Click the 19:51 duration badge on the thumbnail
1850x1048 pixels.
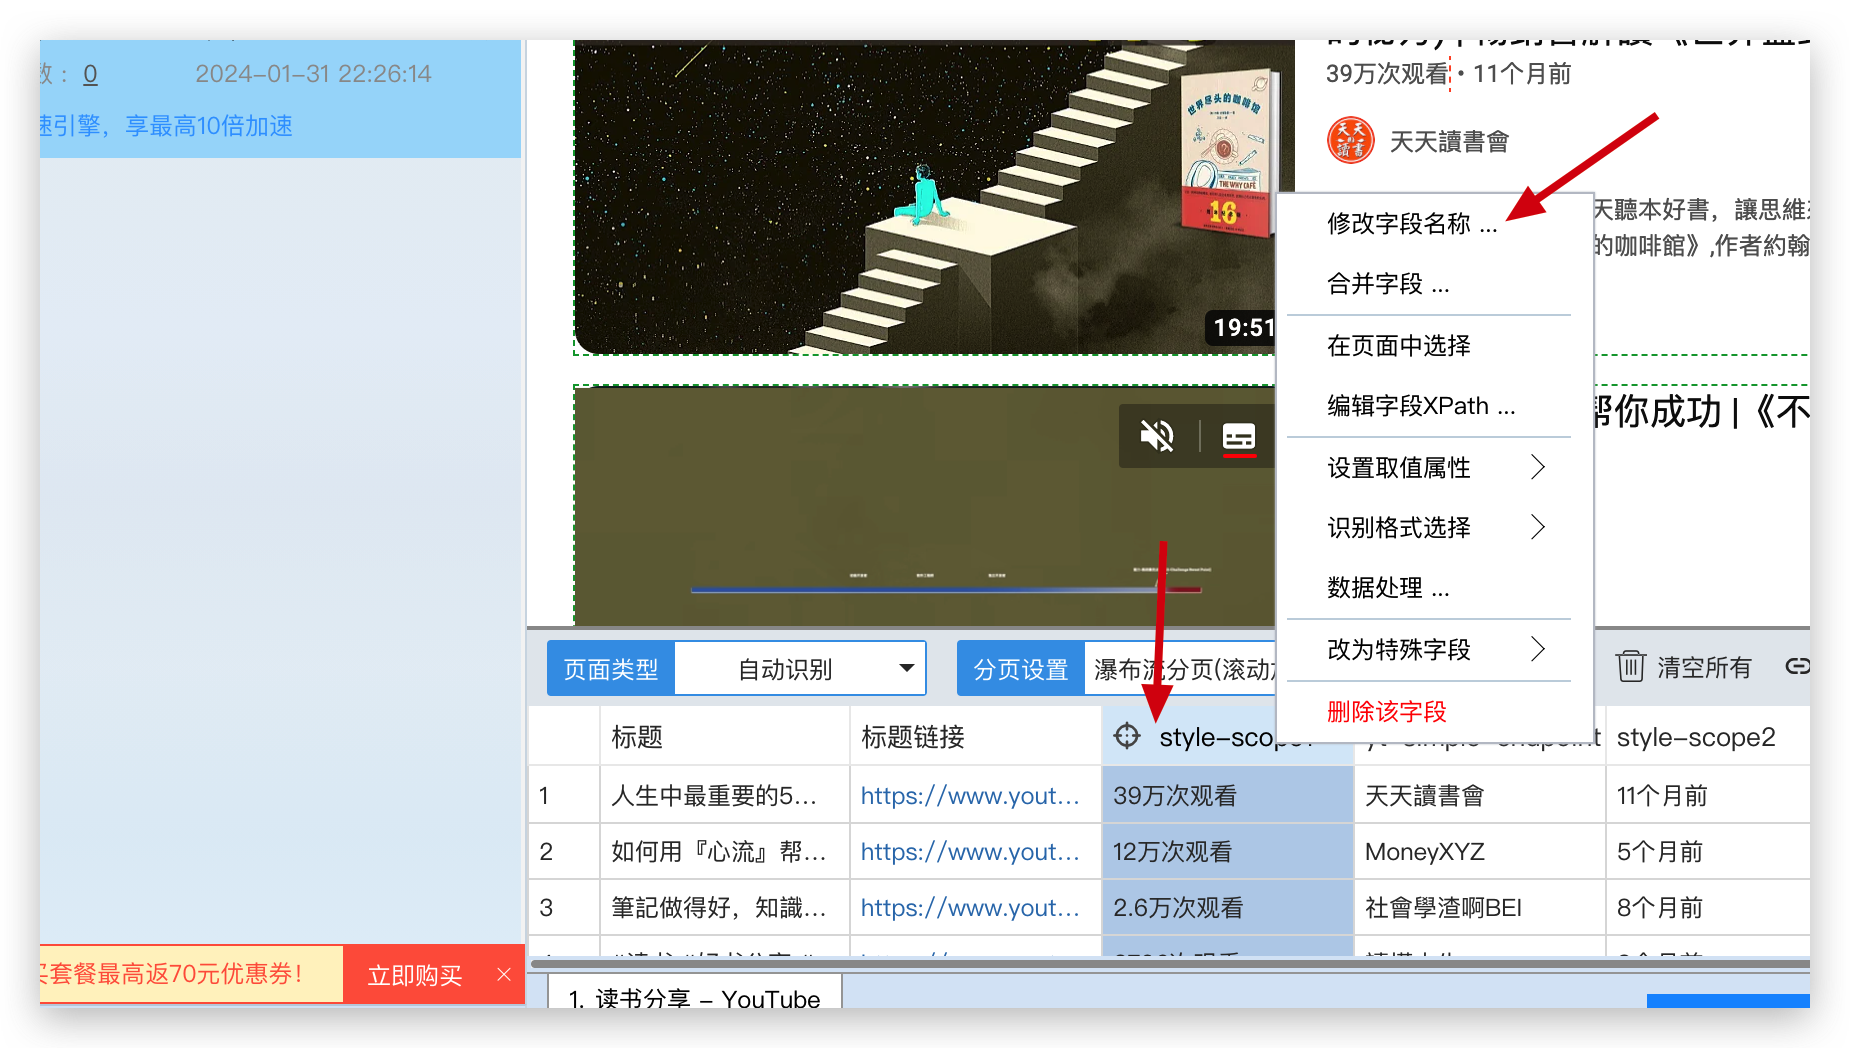[1242, 327]
